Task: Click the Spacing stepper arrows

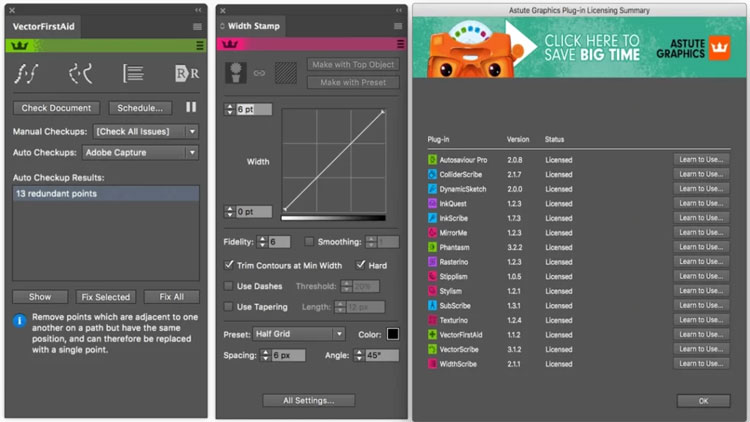Action: tap(265, 355)
